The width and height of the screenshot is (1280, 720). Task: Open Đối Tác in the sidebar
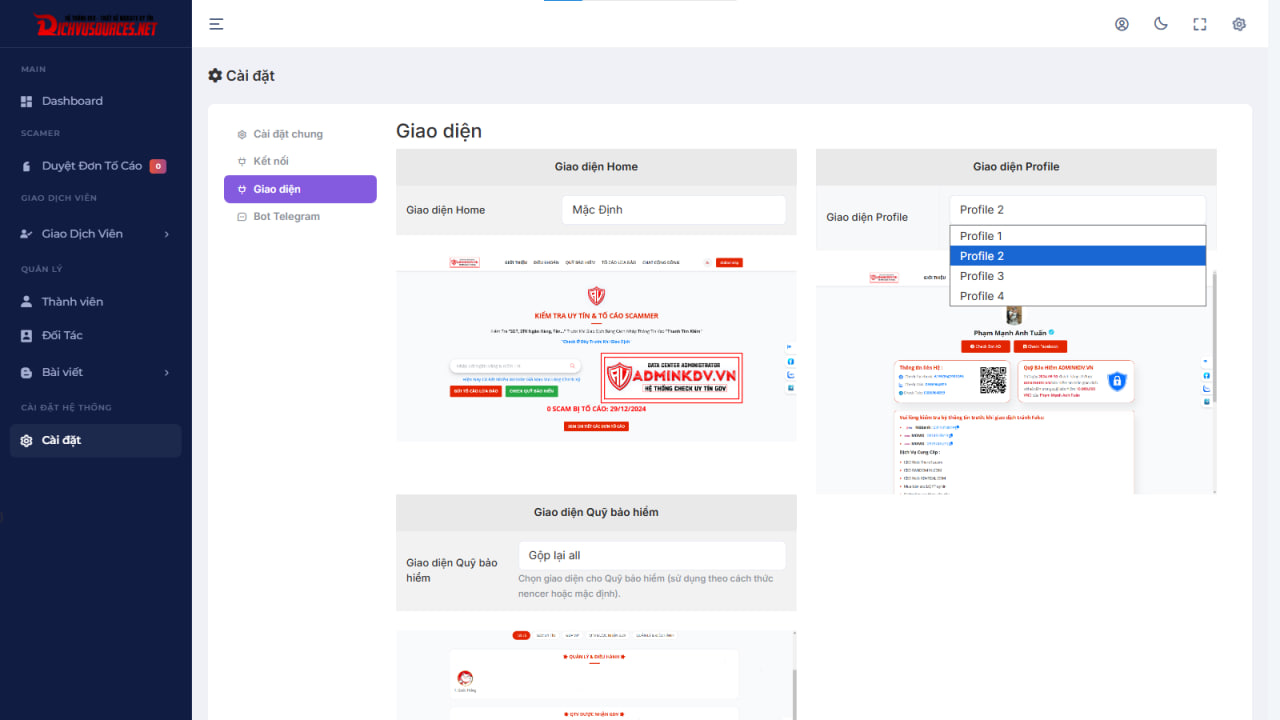coord(62,336)
